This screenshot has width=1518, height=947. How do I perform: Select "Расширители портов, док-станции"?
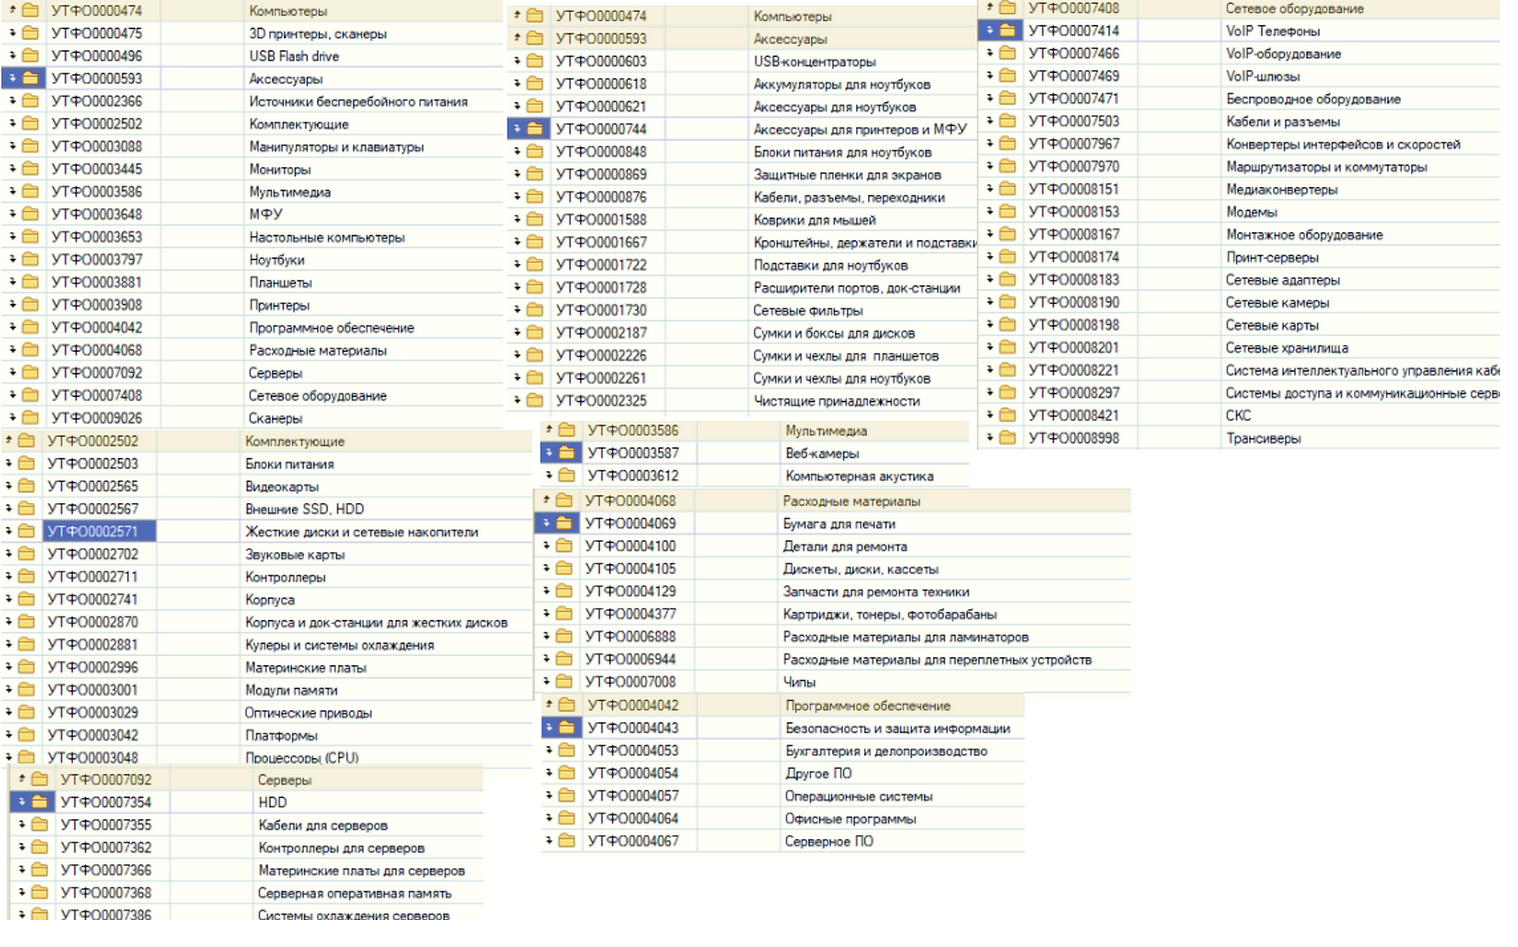pyautogui.click(x=857, y=288)
